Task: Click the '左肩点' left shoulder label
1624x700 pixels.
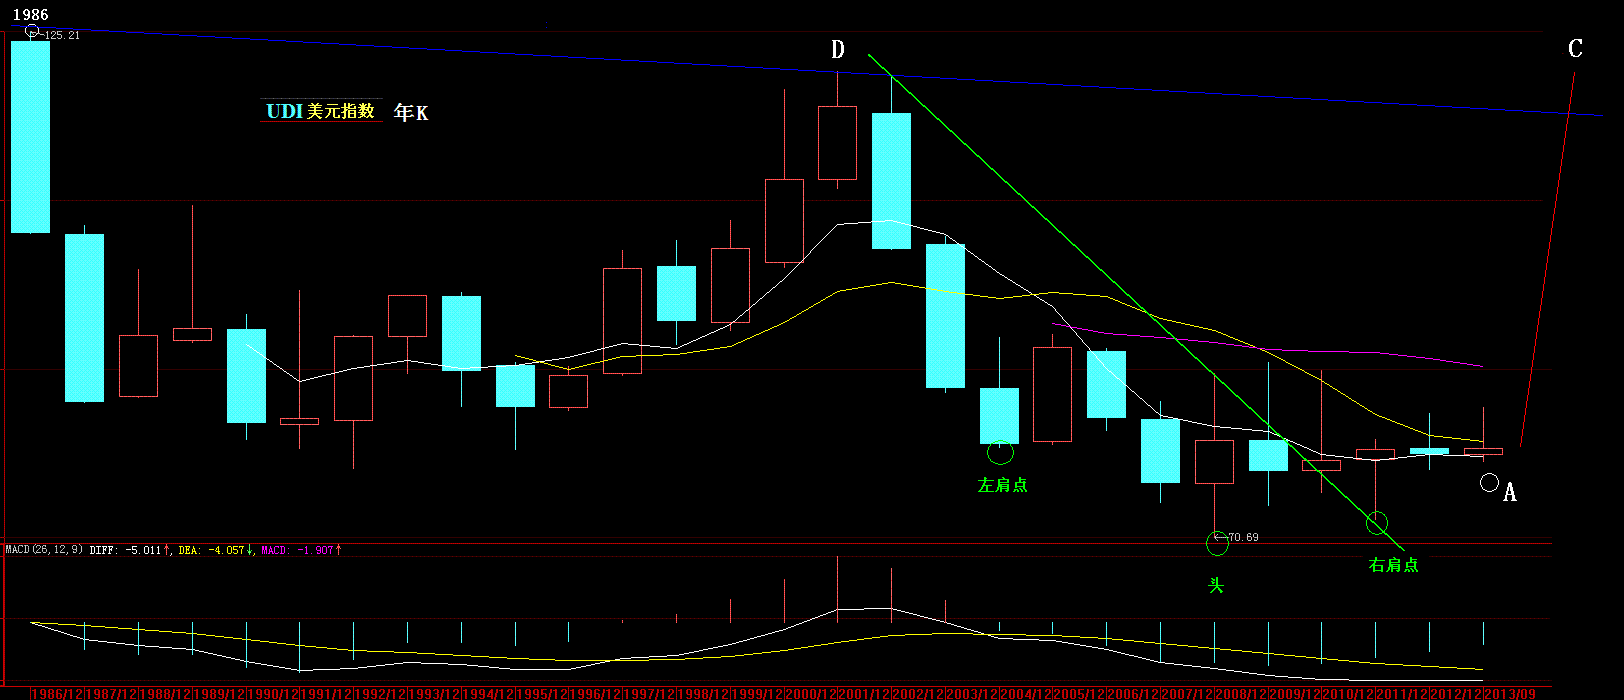Action: (1002, 485)
